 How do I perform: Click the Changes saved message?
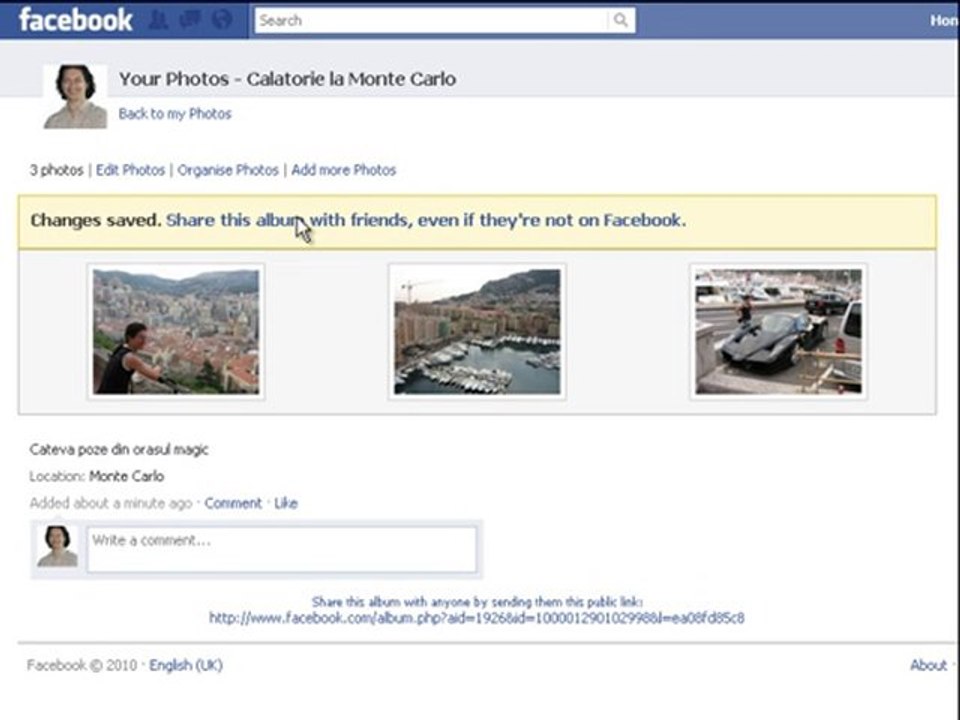96,220
